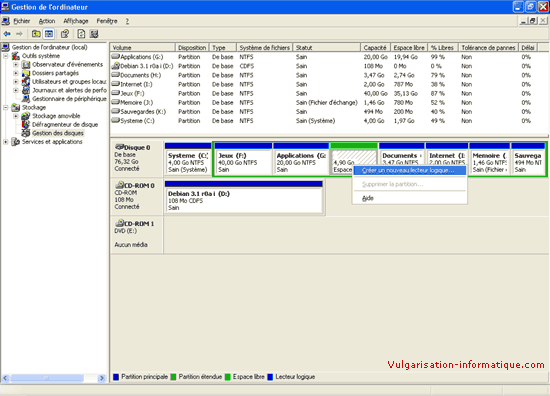This screenshot has width=550, height=396.
Task: Collapse the Outils système tree node
Action: point(6,56)
